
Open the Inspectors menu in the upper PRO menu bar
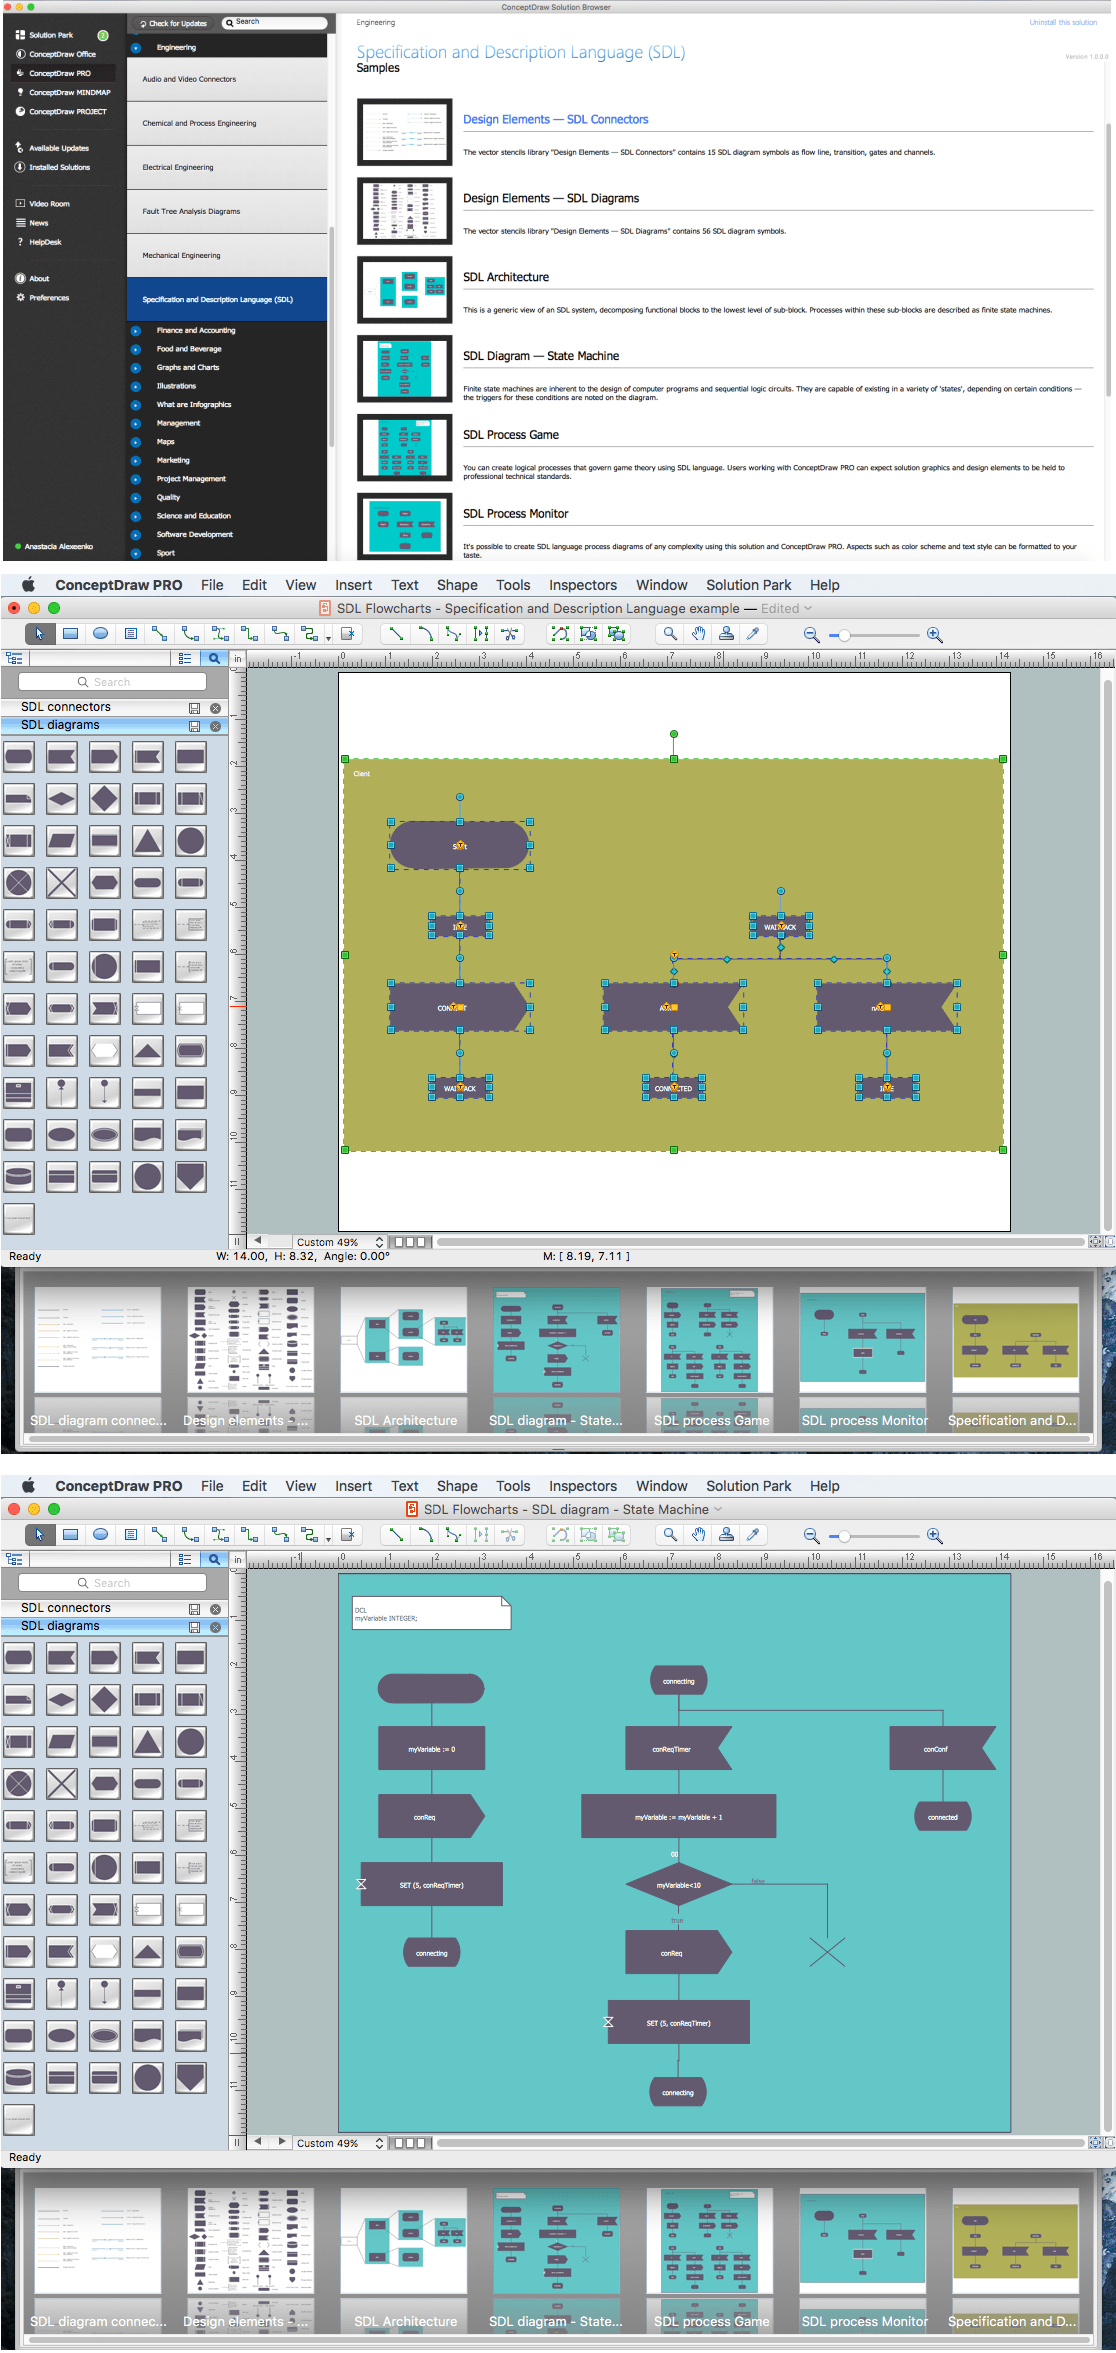tap(583, 585)
